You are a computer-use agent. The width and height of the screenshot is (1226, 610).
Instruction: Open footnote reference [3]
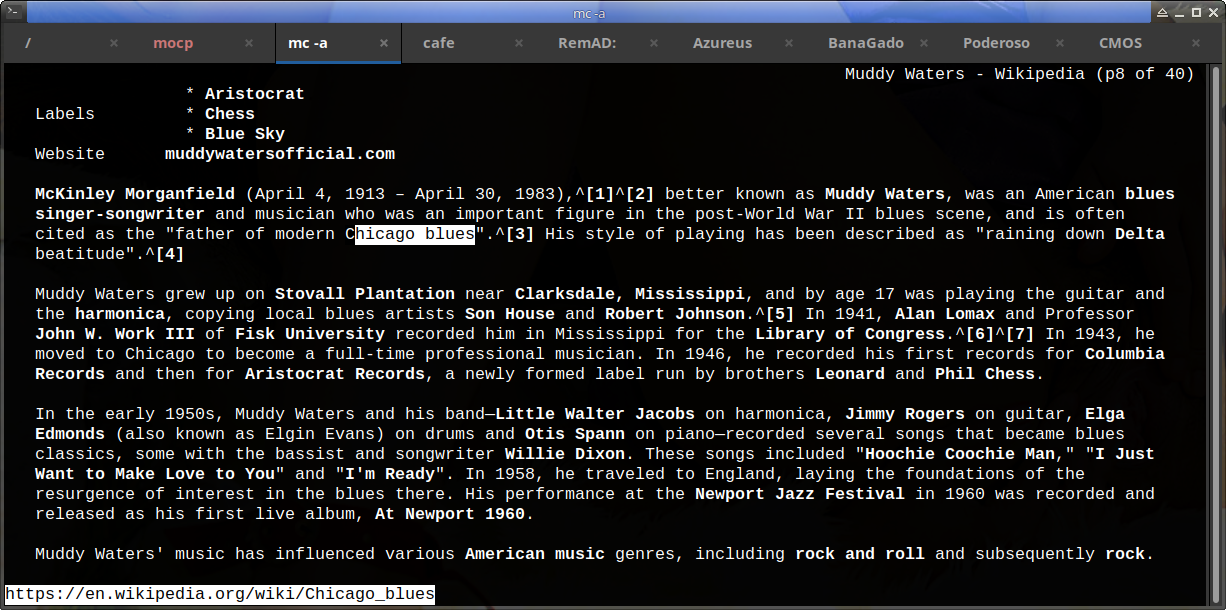(520, 234)
